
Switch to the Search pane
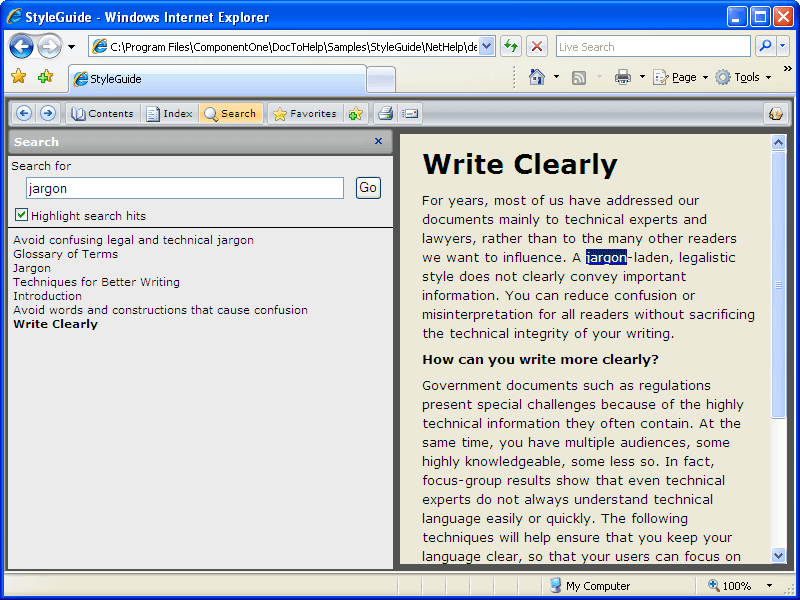tap(231, 113)
